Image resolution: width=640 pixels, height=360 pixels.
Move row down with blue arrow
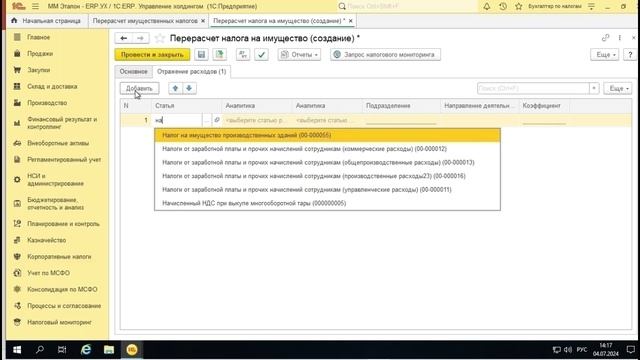(189, 88)
